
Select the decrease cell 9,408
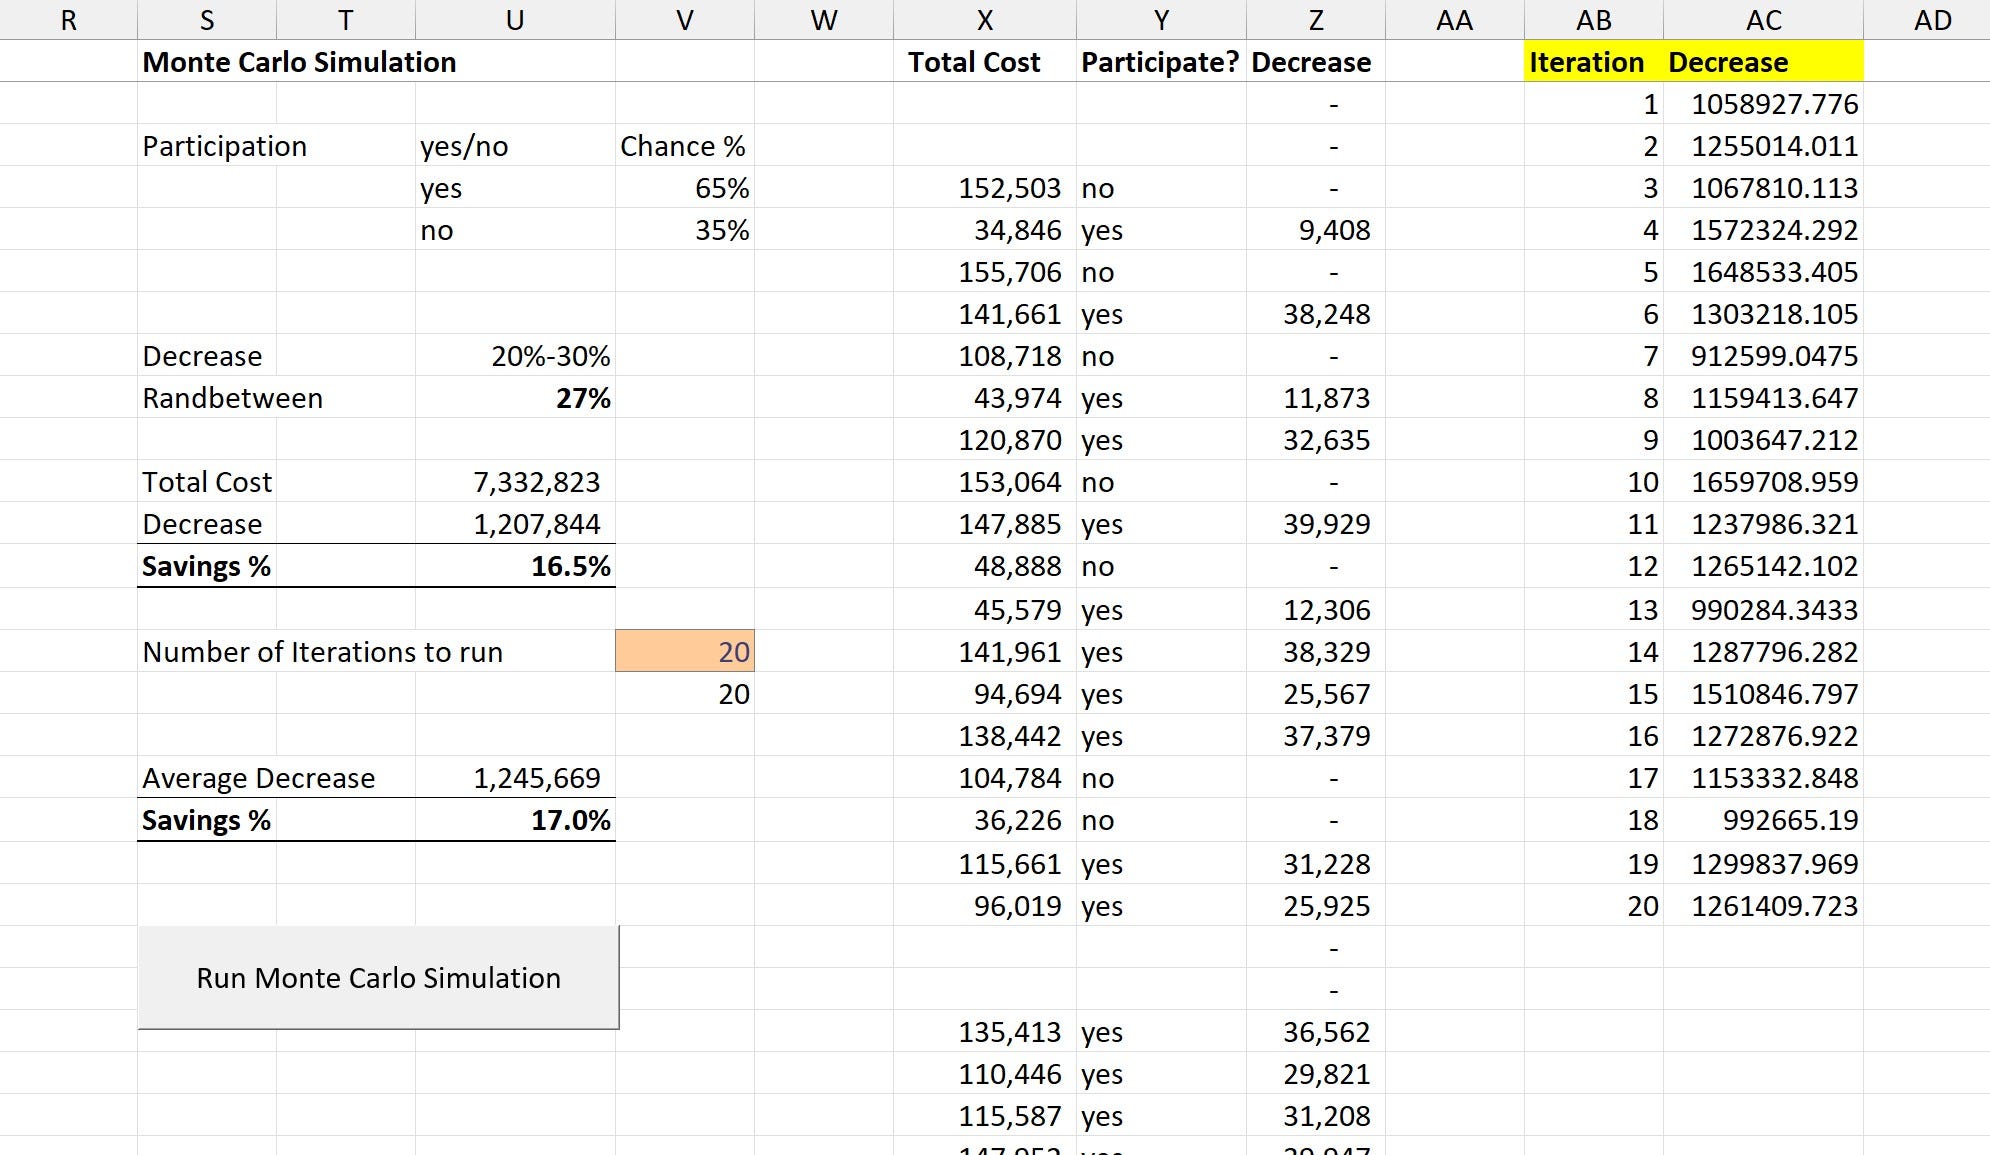click(x=1316, y=230)
